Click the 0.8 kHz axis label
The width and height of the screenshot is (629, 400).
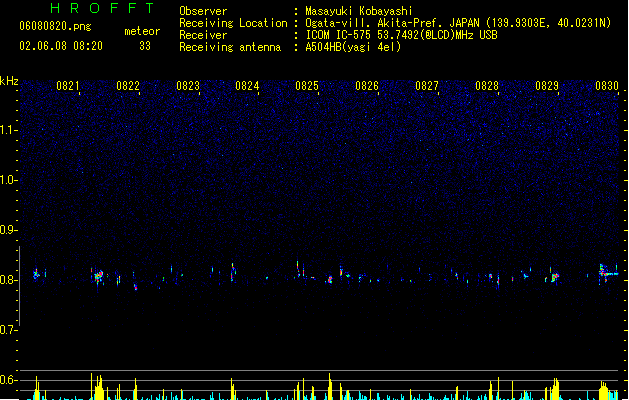9,280
